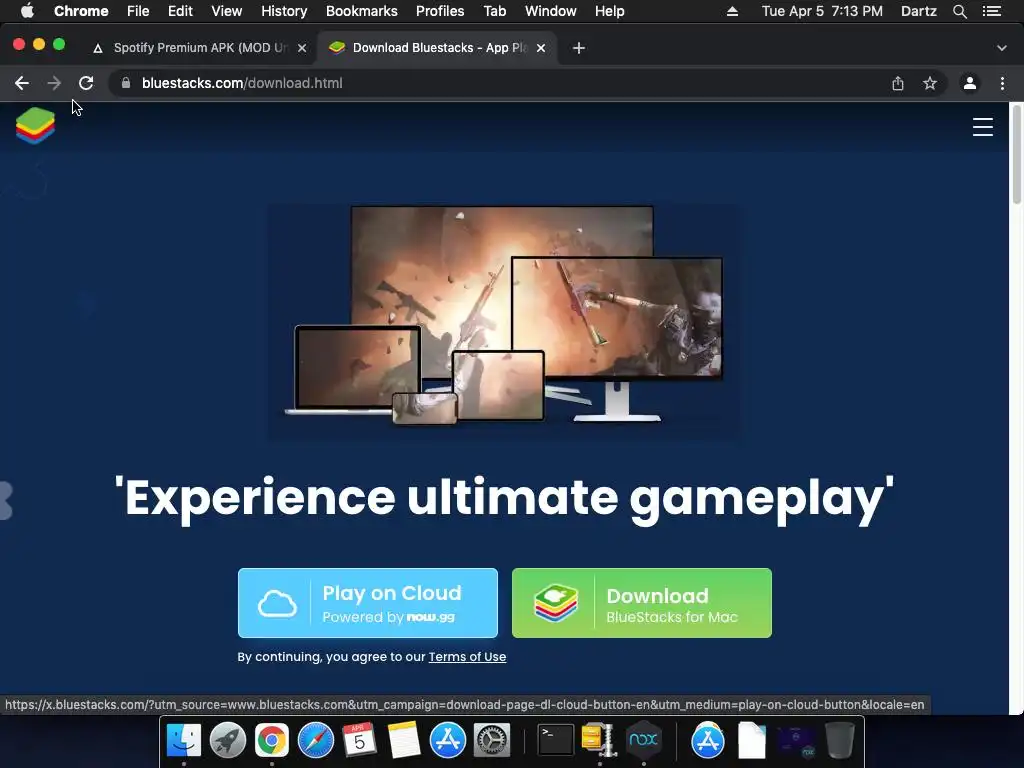Open the Apple menu

27,11
